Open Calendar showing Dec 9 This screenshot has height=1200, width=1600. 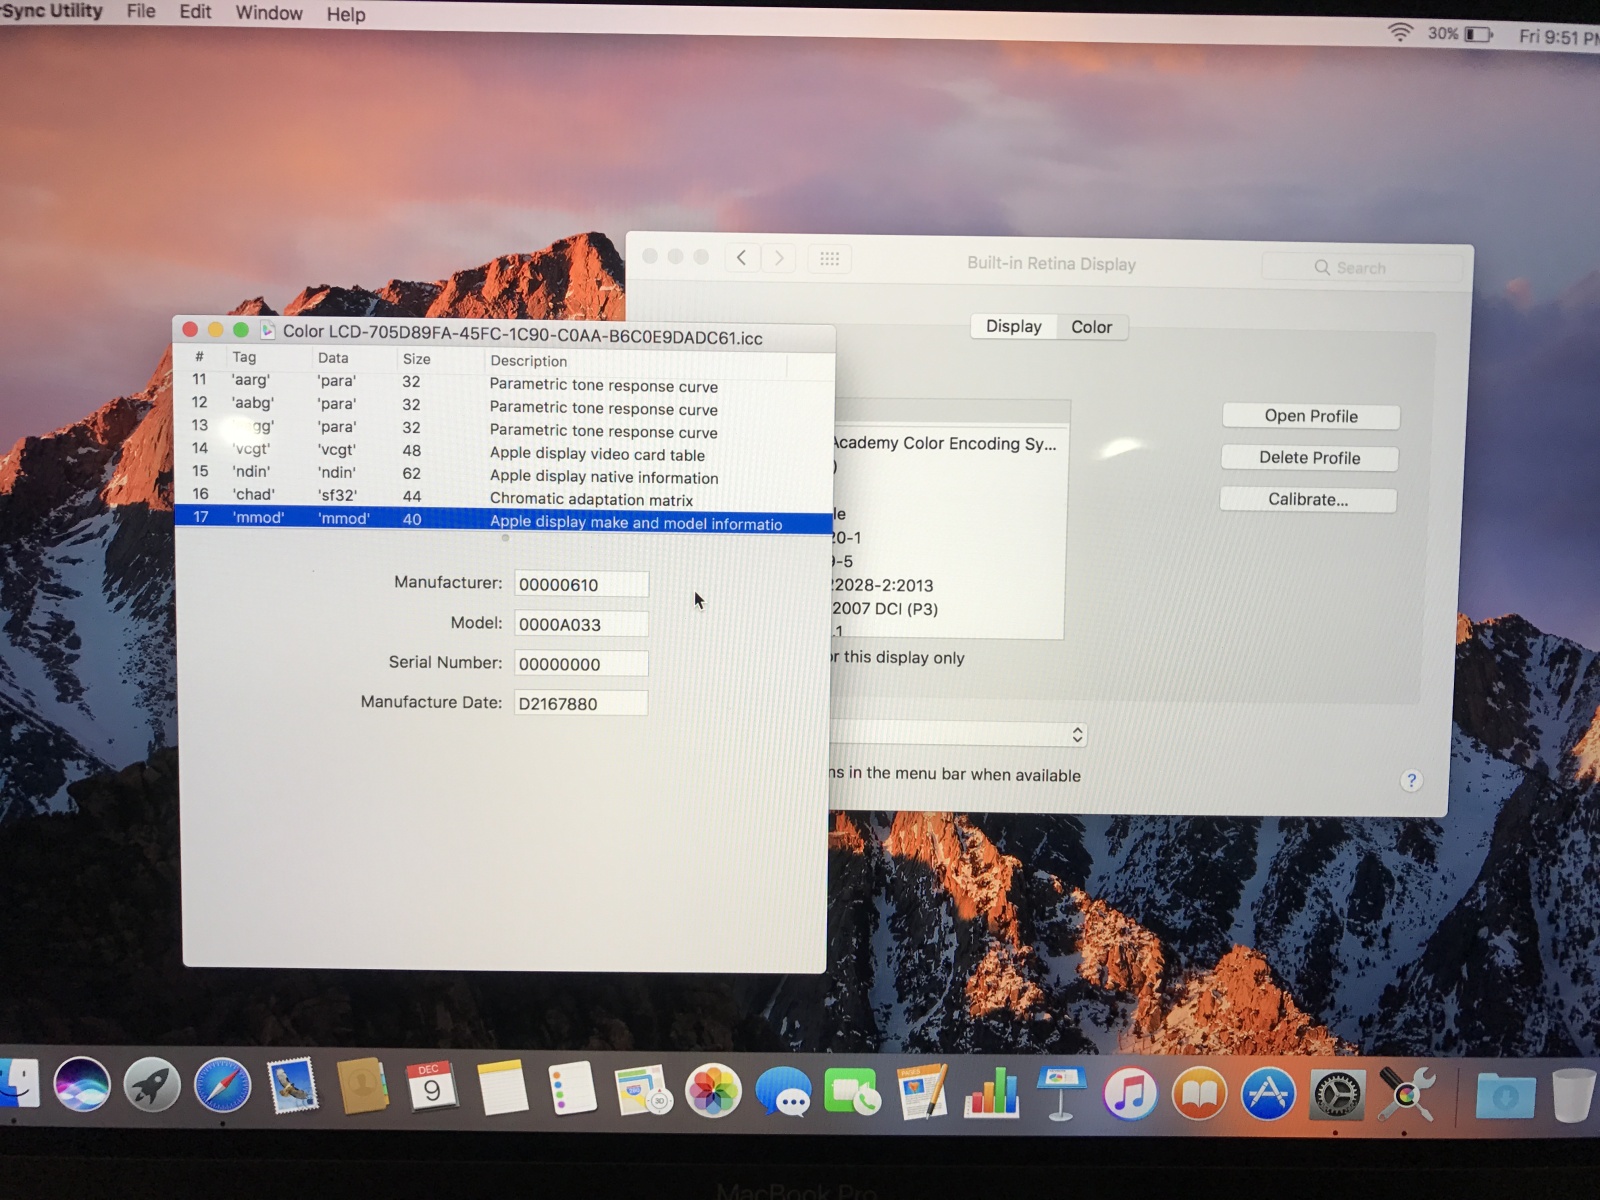(x=431, y=1087)
